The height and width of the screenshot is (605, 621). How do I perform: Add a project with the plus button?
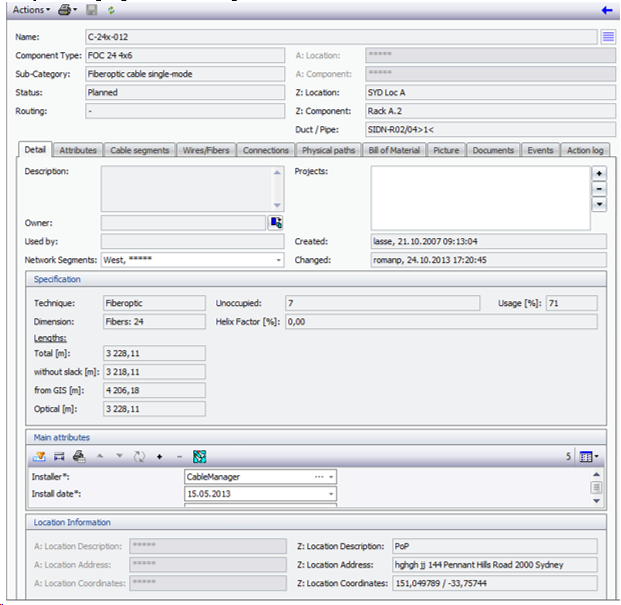tap(599, 173)
